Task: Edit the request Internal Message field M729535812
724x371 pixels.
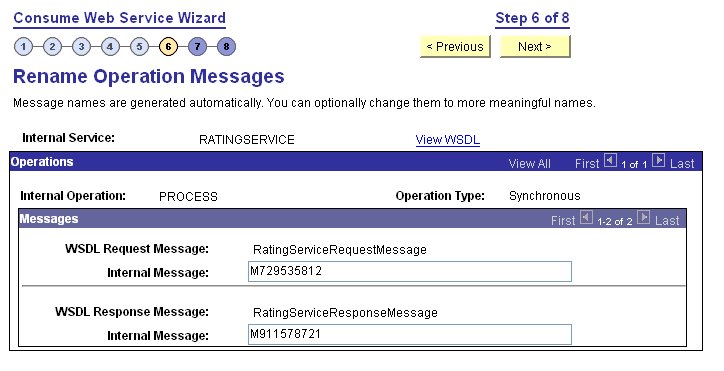Action: point(410,272)
